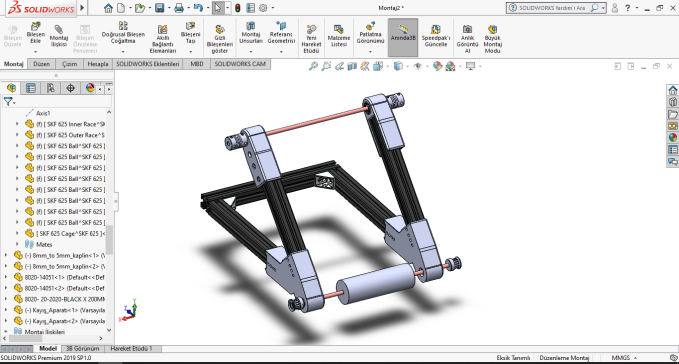Screen dimensions: 679x364
Task: Open Referans Geometrisi tool
Action: coord(281,33)
